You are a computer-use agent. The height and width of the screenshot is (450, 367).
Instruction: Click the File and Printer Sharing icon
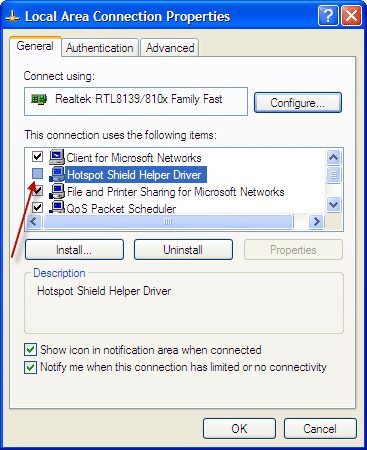click(x=57, y=191)
